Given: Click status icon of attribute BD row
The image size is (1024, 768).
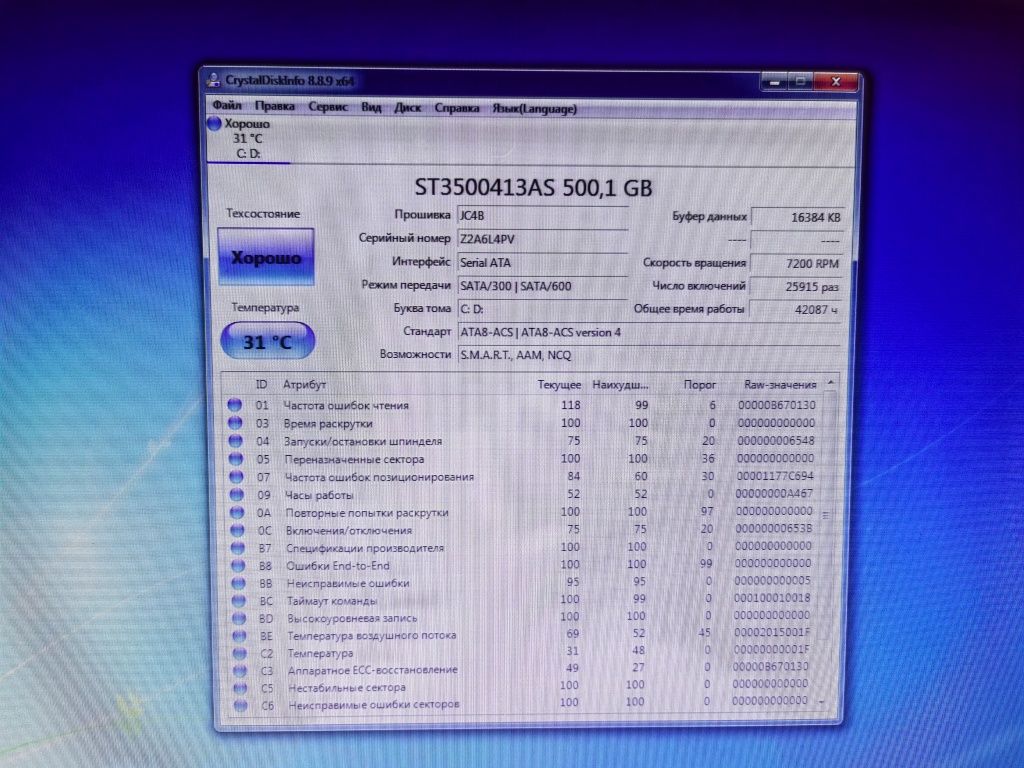Looking at the screenshot, I should (239, 618).
